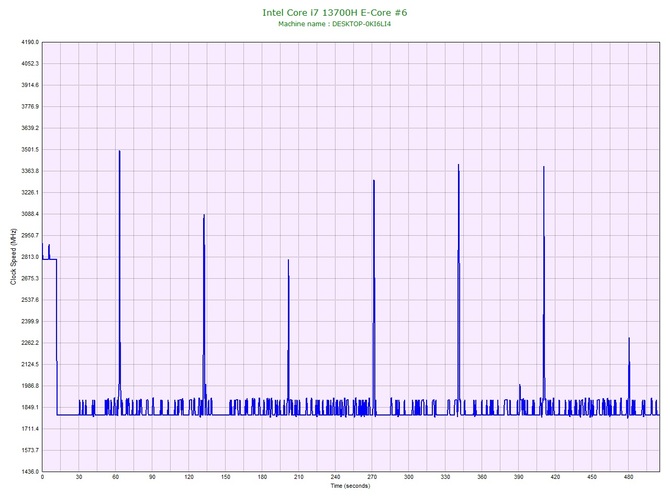Screen dimensions: 670x503
Task: Click the 3226.1 y-axis value
Action: [30, 192]
